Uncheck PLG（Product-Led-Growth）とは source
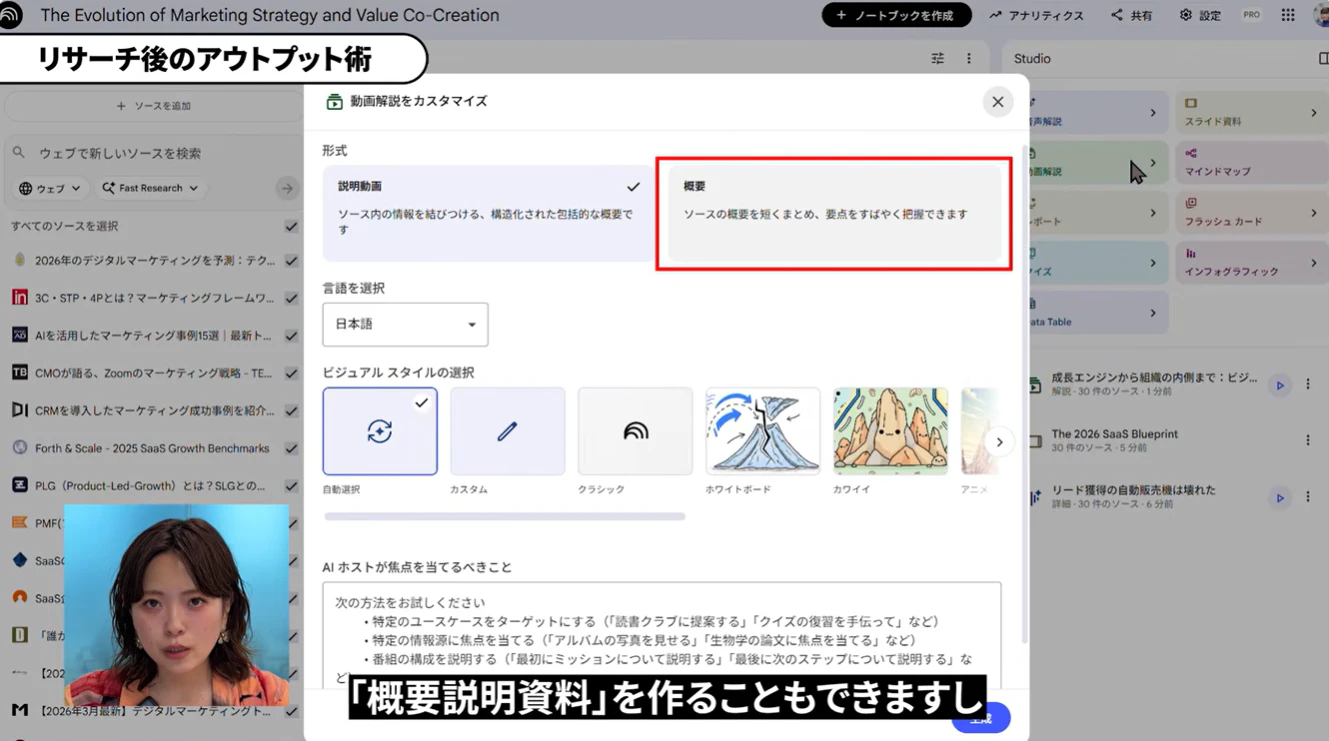1329x741 pixels. click(291, 486)
